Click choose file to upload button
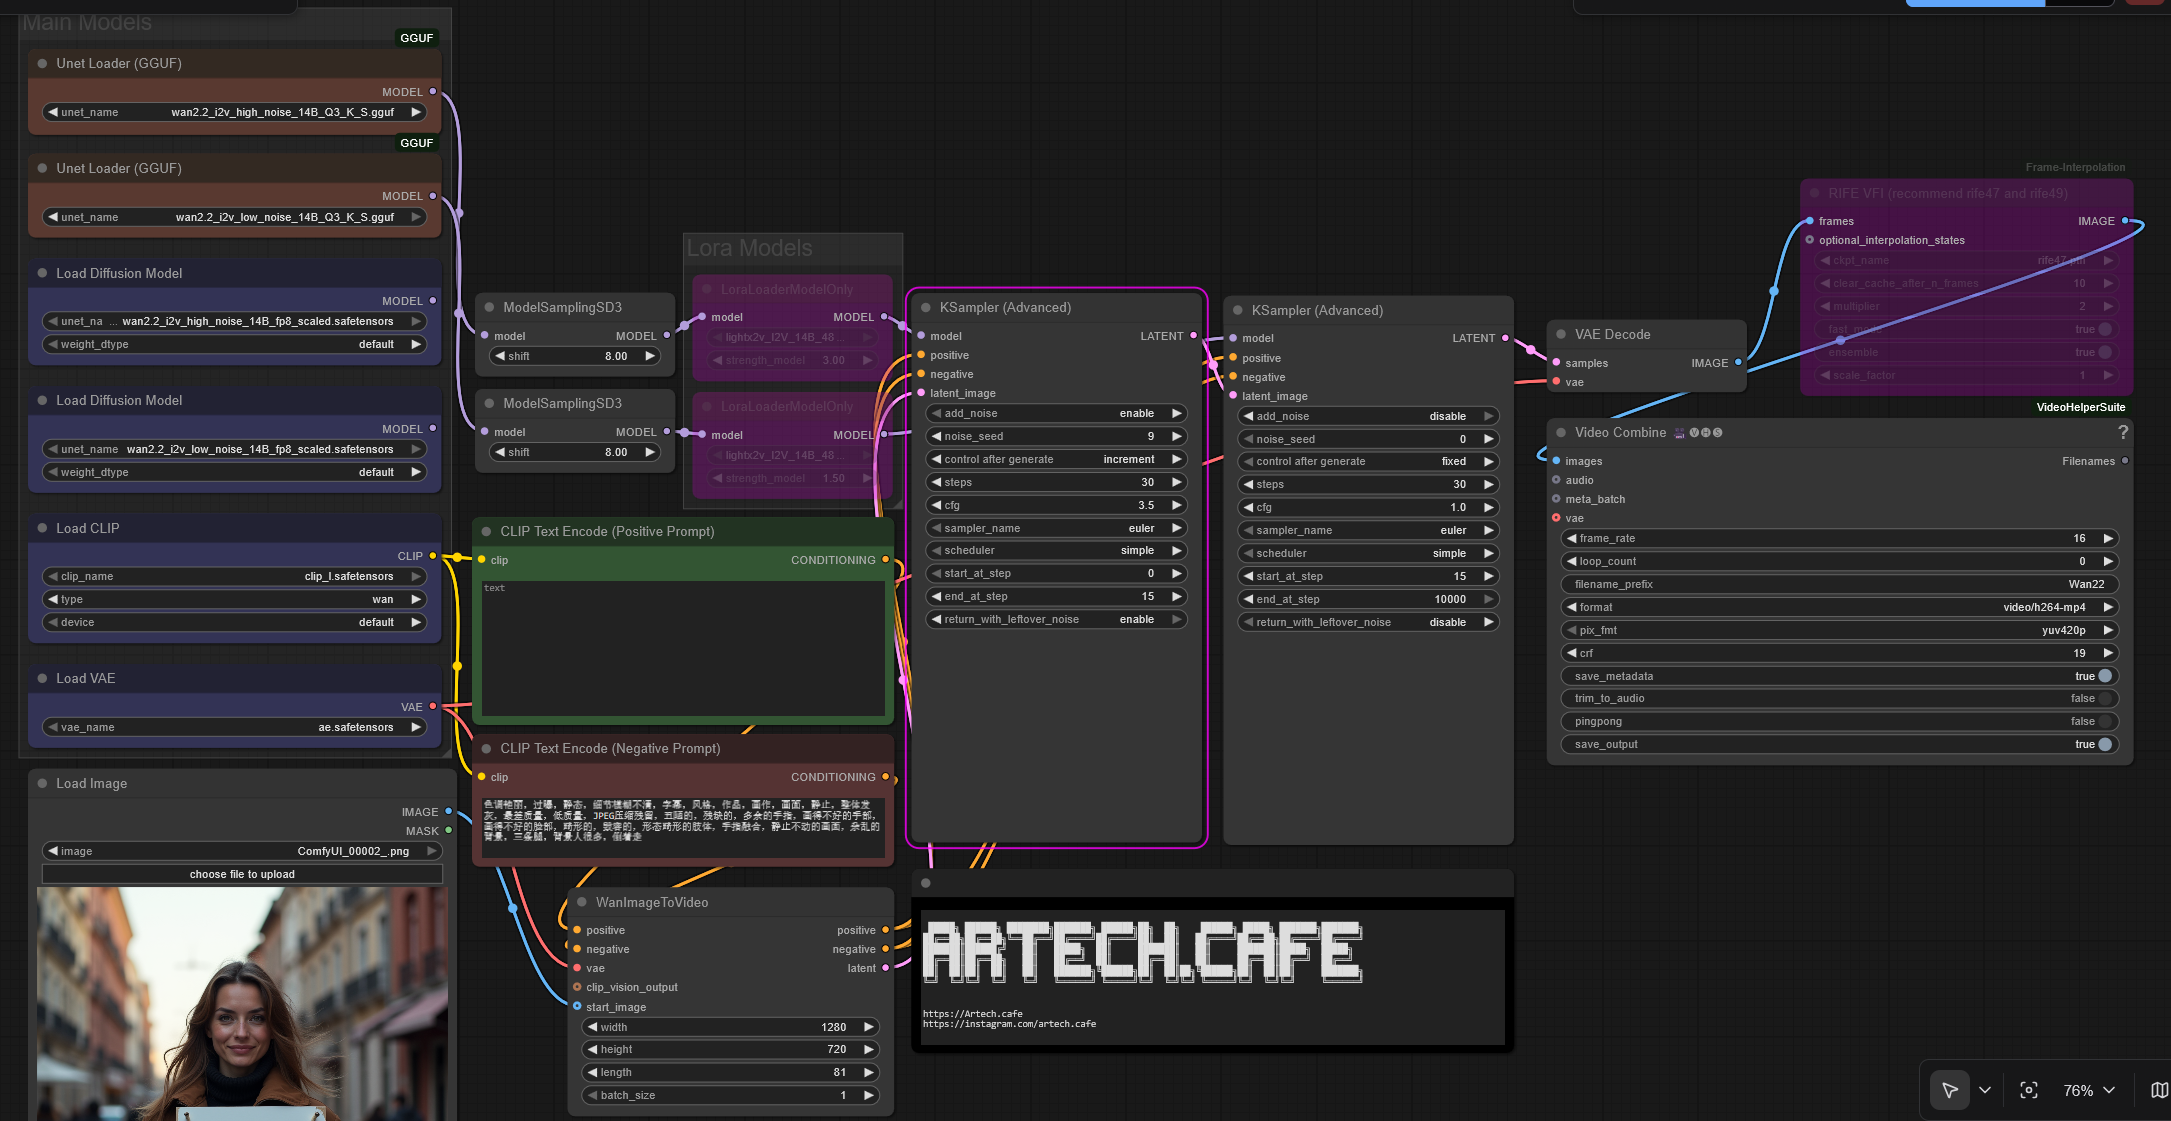 (242, 874)
